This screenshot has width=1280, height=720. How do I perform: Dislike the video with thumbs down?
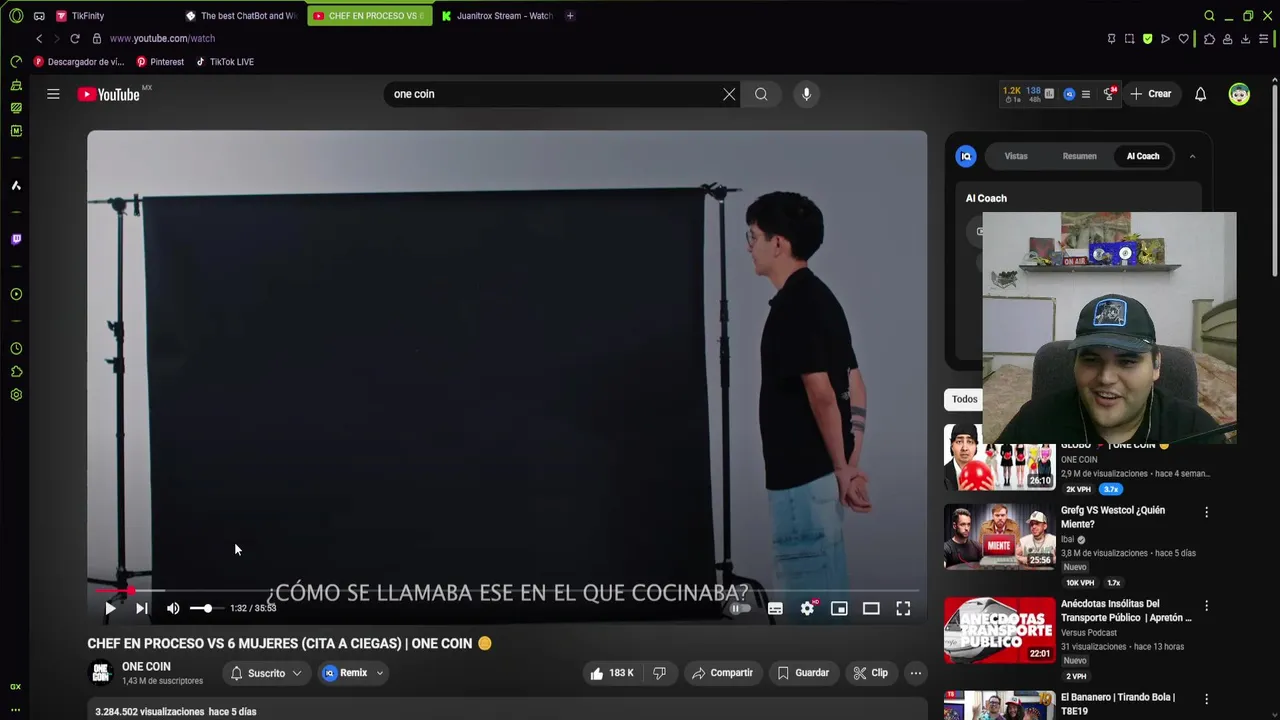click(659, 673)
